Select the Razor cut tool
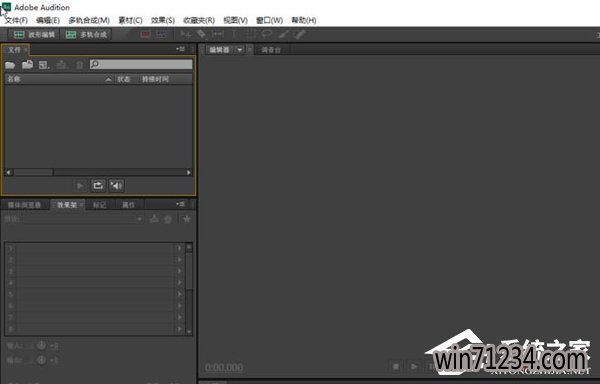Viewport: 600px width, 384px height. click(202, 35)
